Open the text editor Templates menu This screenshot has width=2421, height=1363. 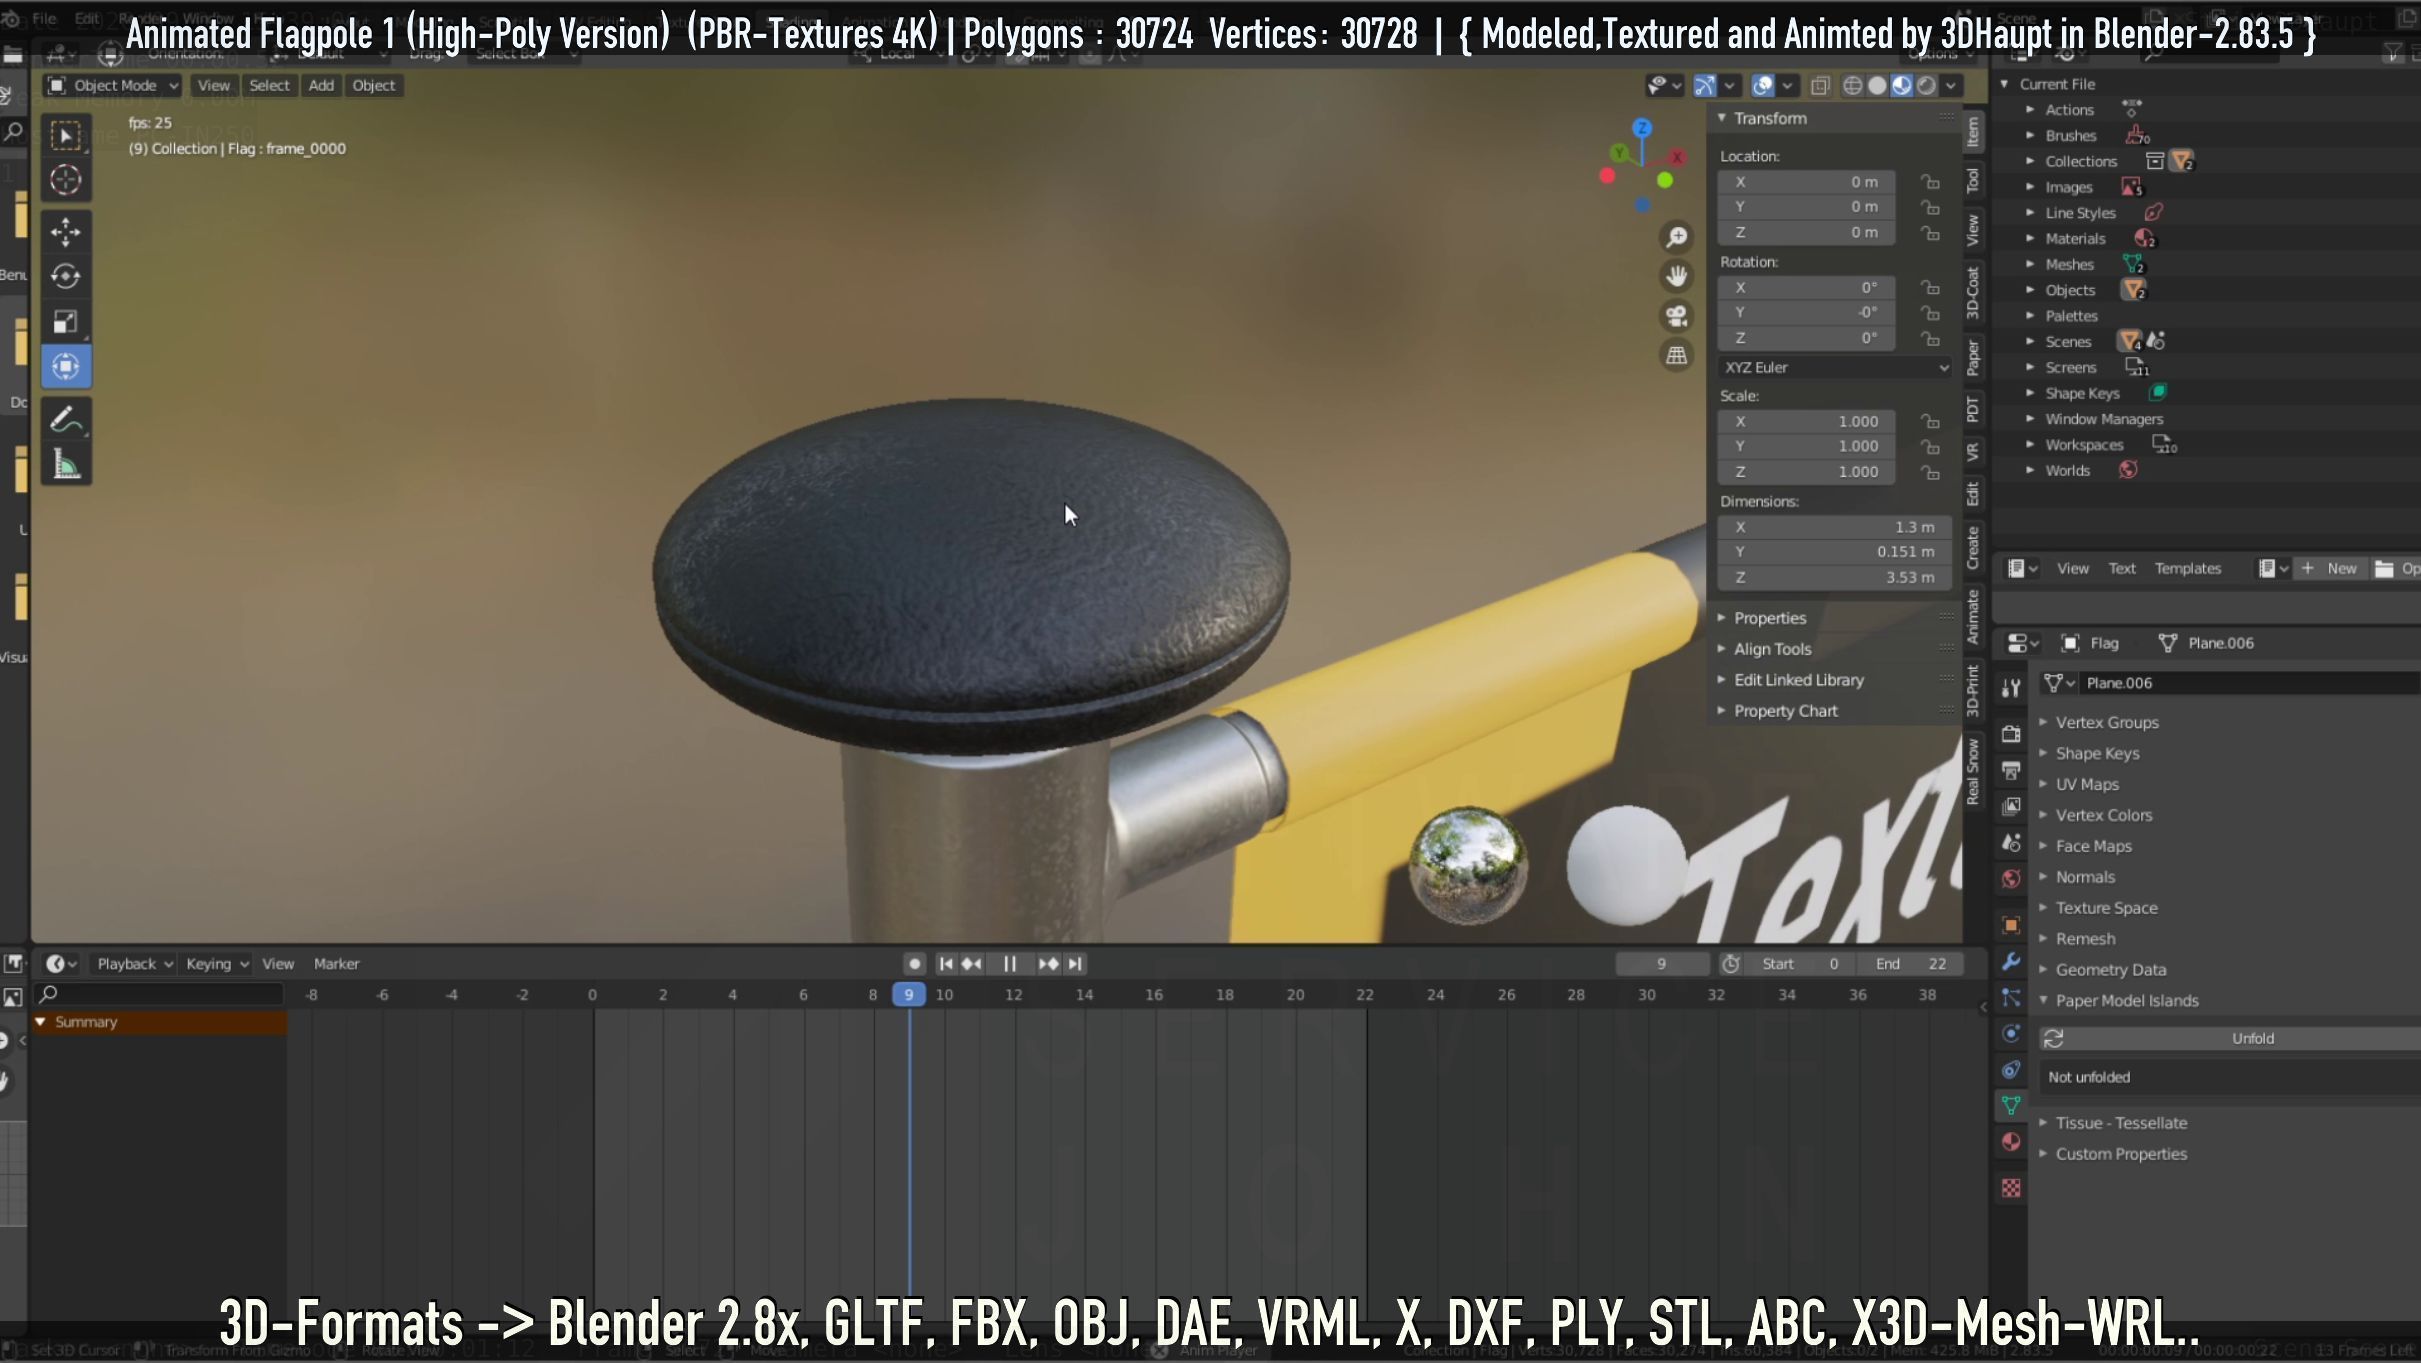click(2188, 569)
